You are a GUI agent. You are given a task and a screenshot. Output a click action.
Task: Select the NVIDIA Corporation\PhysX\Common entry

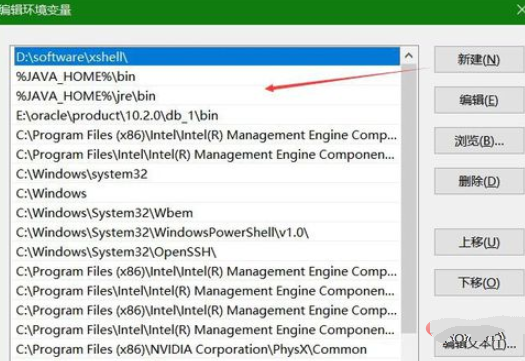[207, 350]
